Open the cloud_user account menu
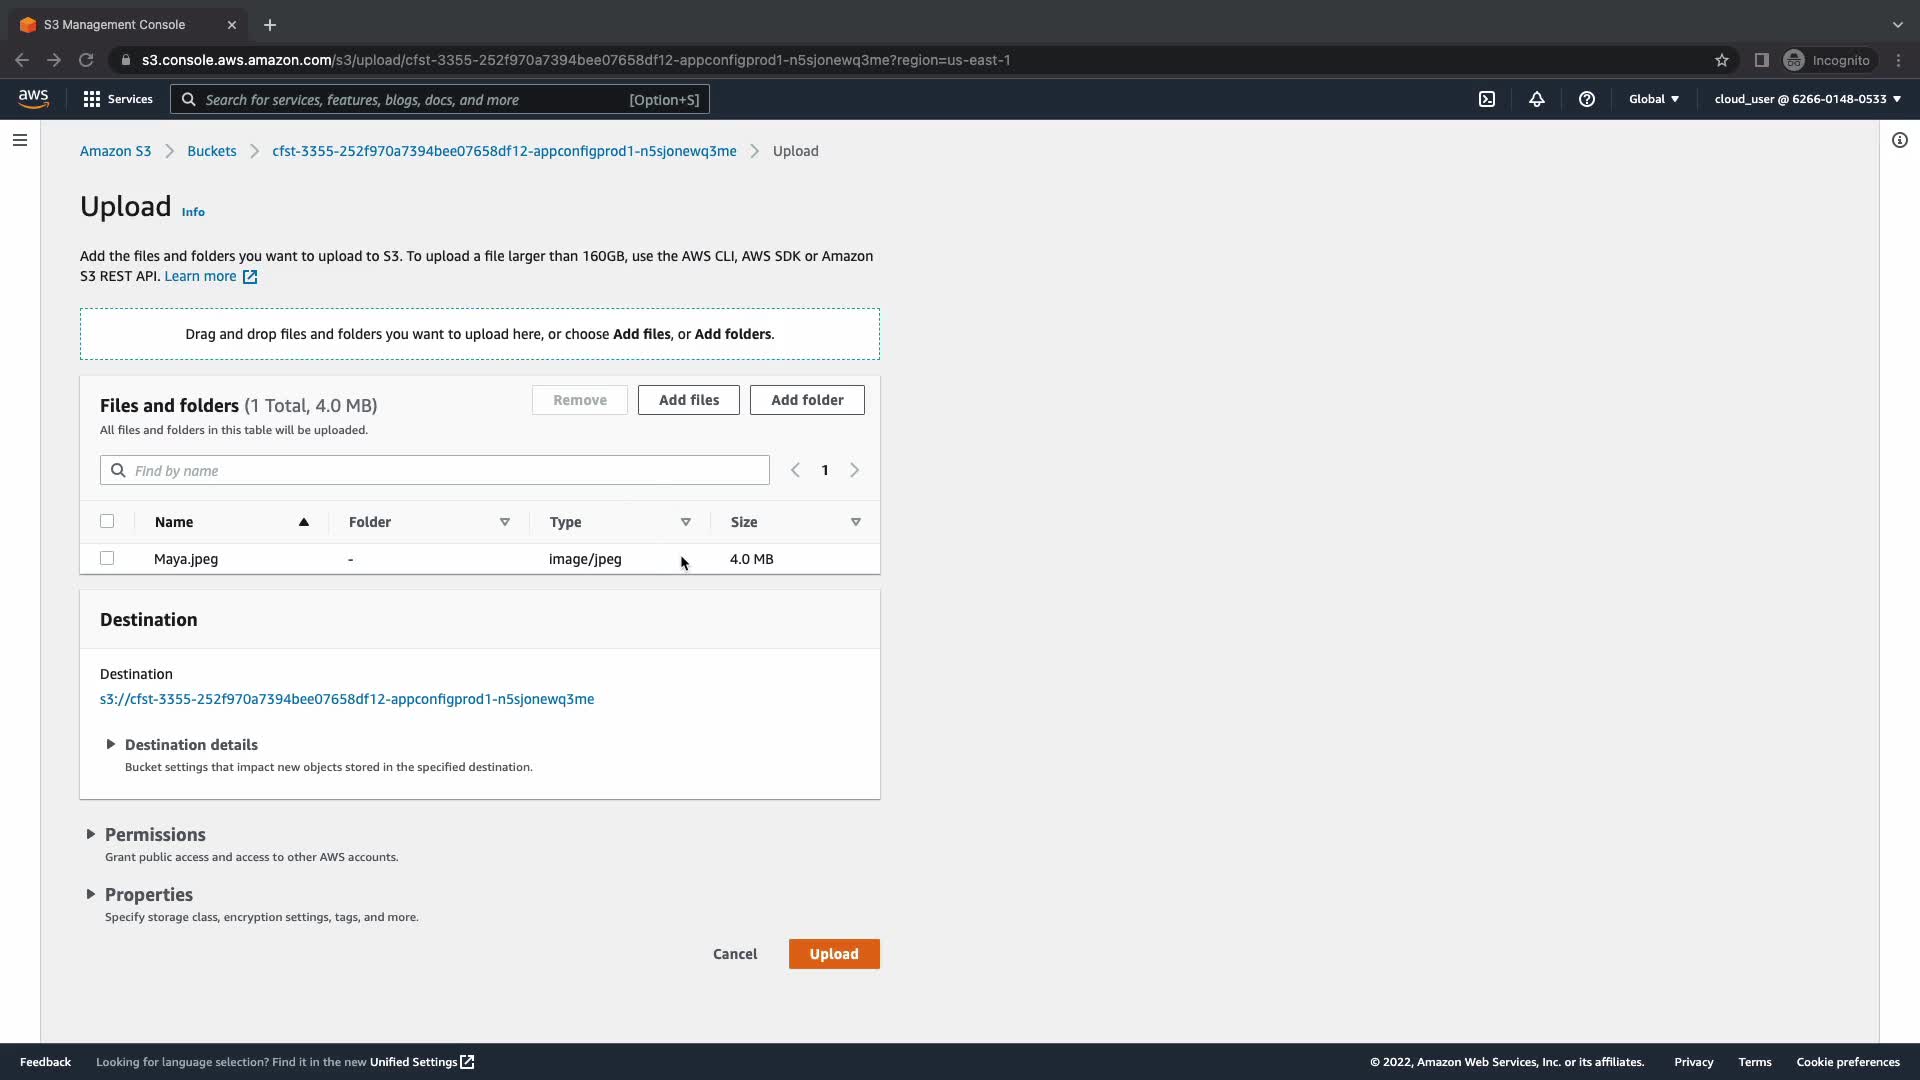Image resolution: width=1920 pixels, height=1080 pixels. (x=1807, y=99)
